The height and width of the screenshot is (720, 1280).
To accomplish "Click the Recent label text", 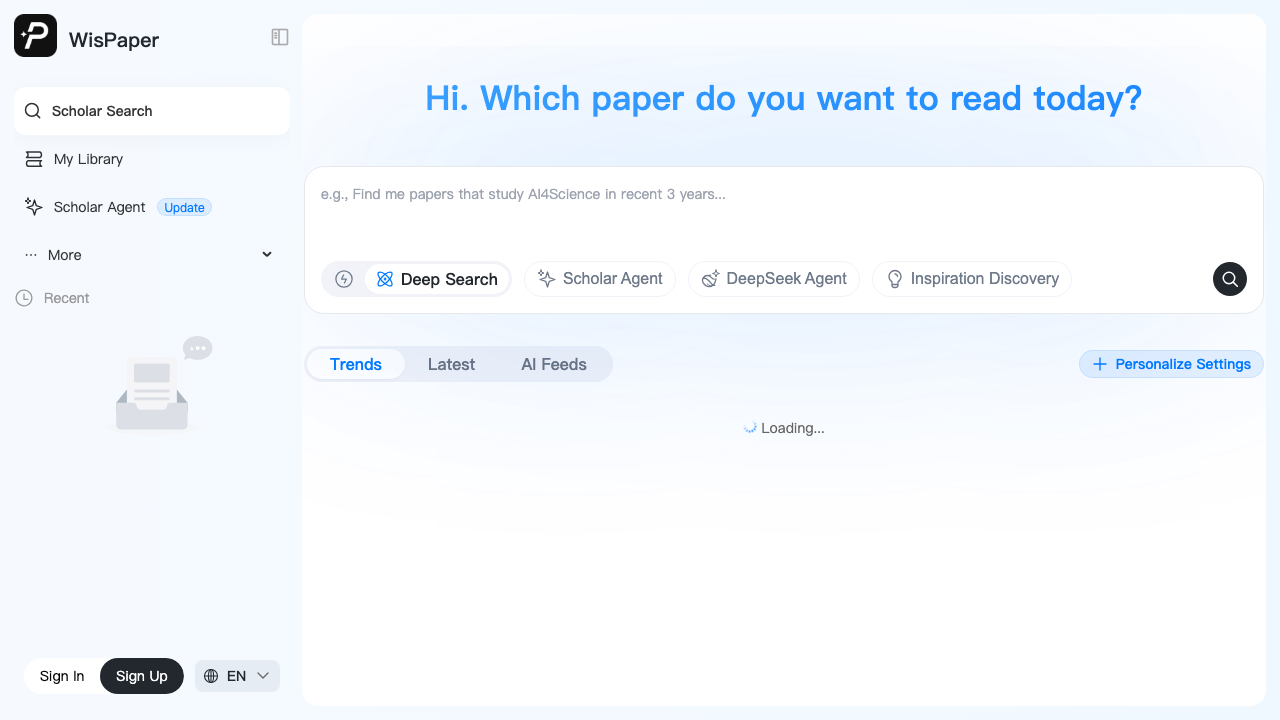I will click(67, 298).
